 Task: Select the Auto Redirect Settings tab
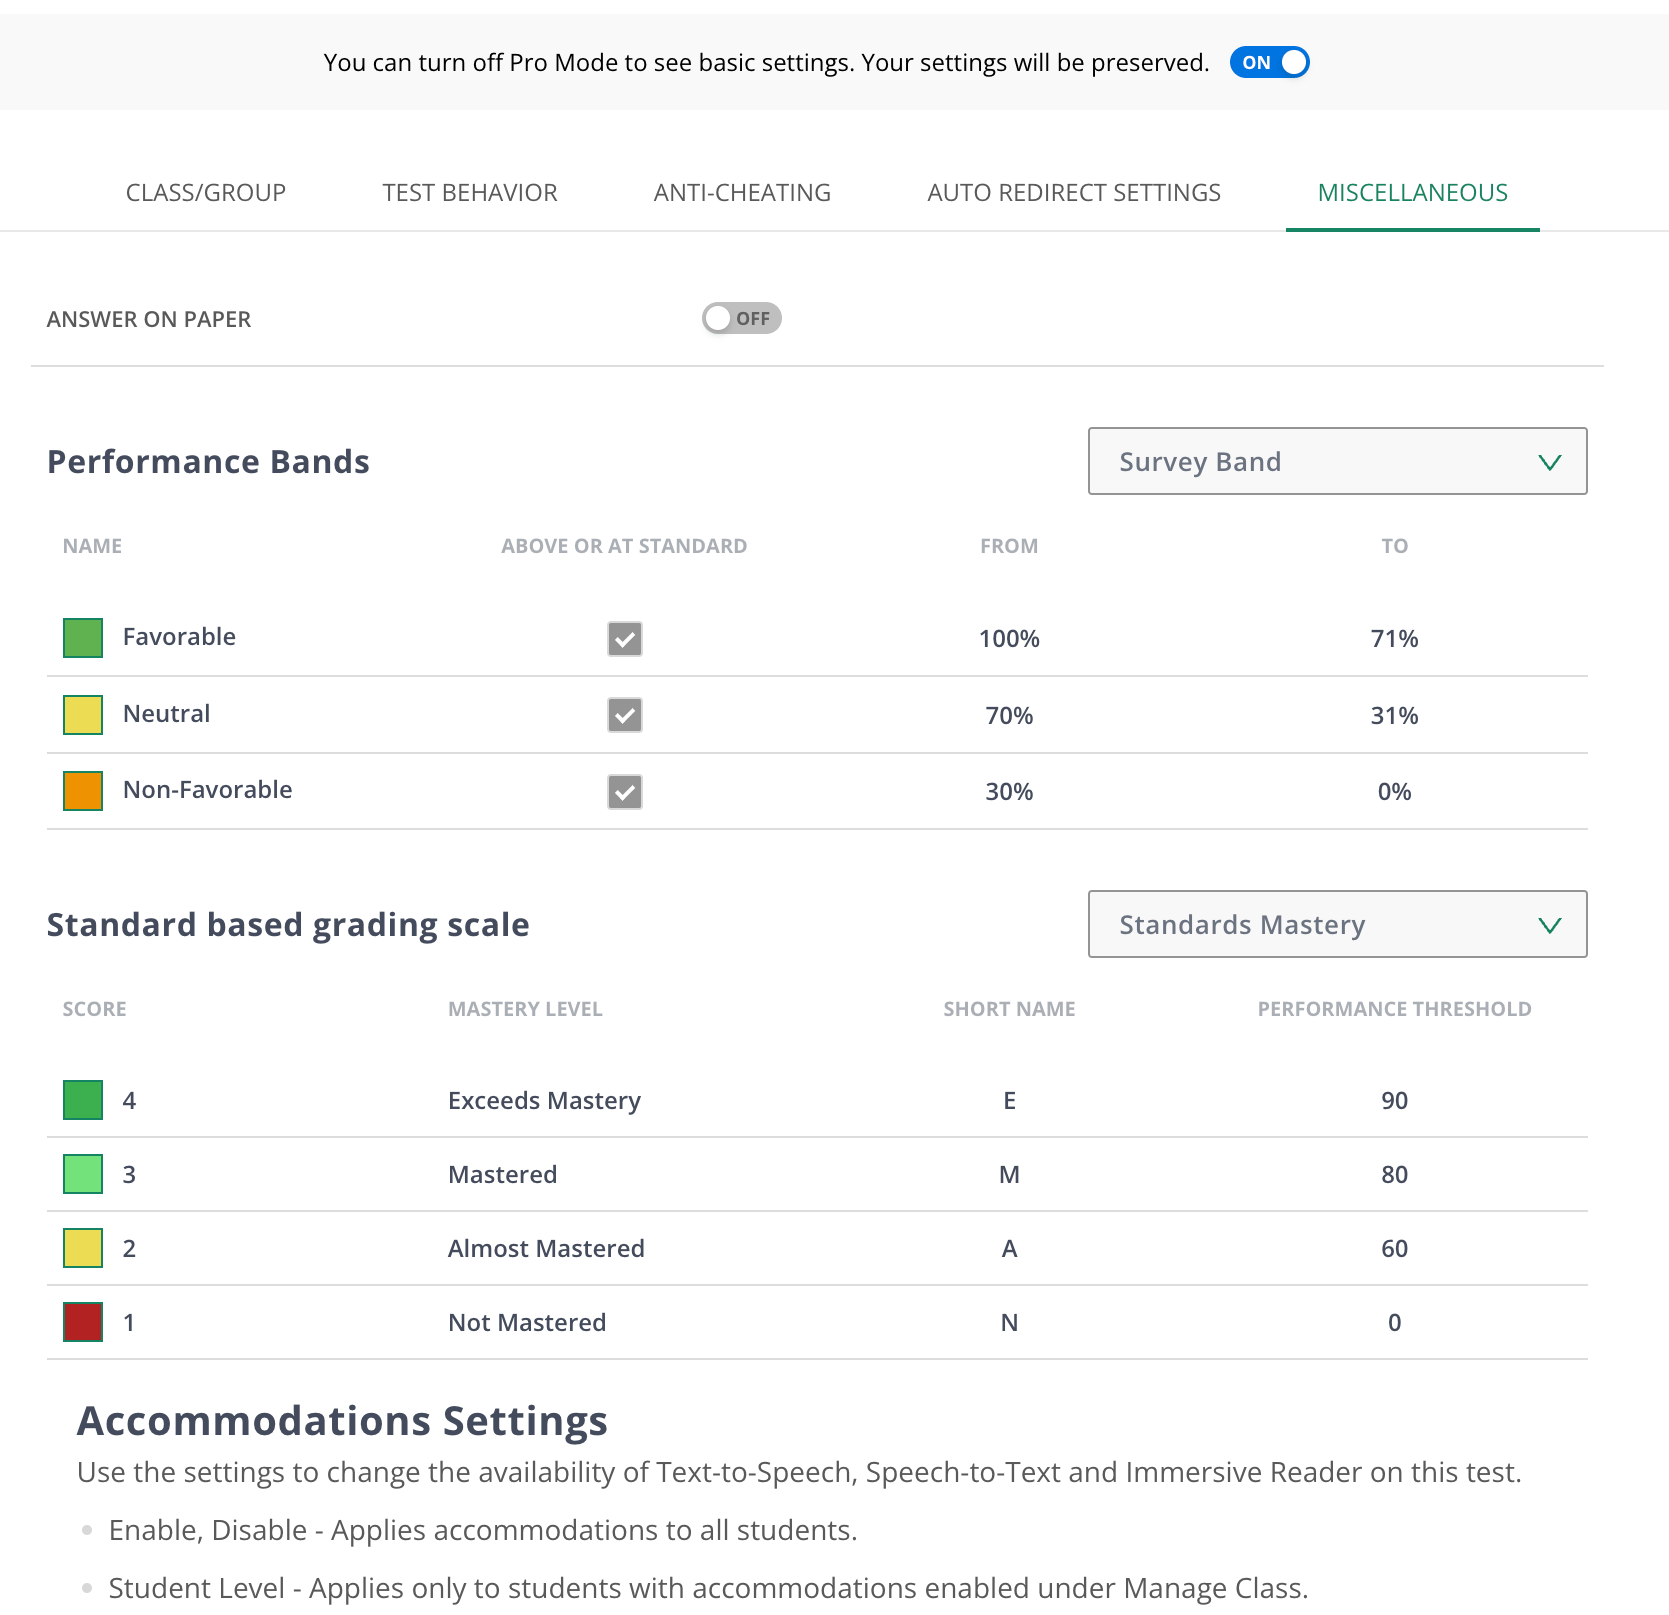click(x=1074, y=192)
